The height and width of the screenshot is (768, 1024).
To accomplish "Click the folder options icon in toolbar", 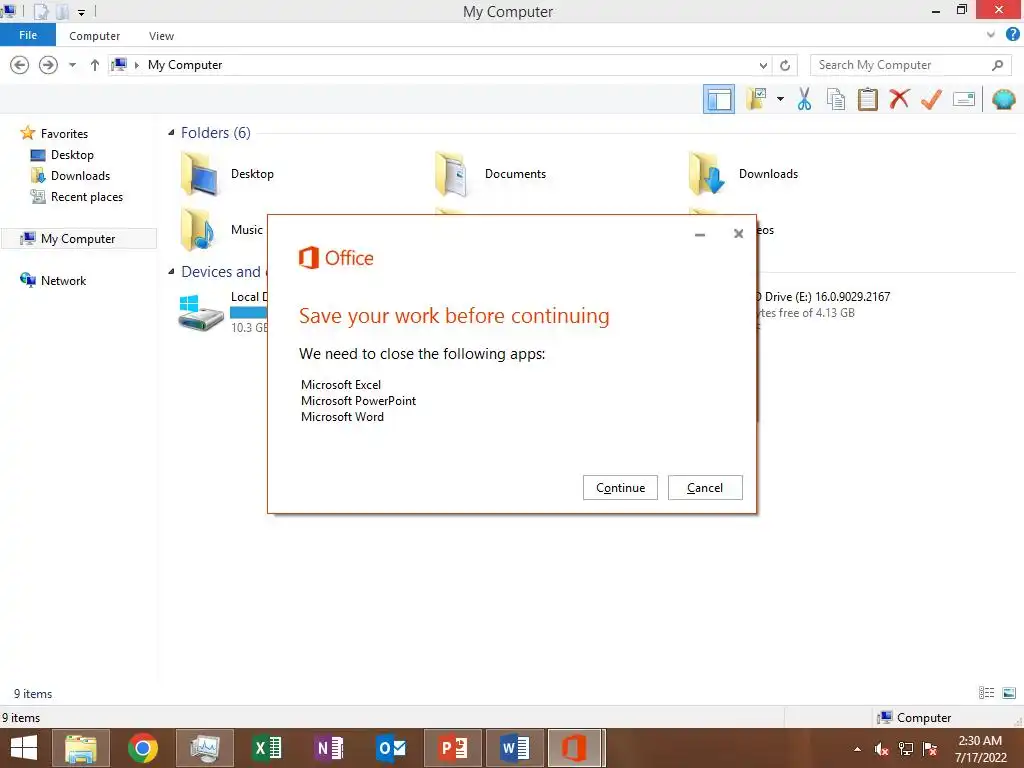I will click(758, 99).
